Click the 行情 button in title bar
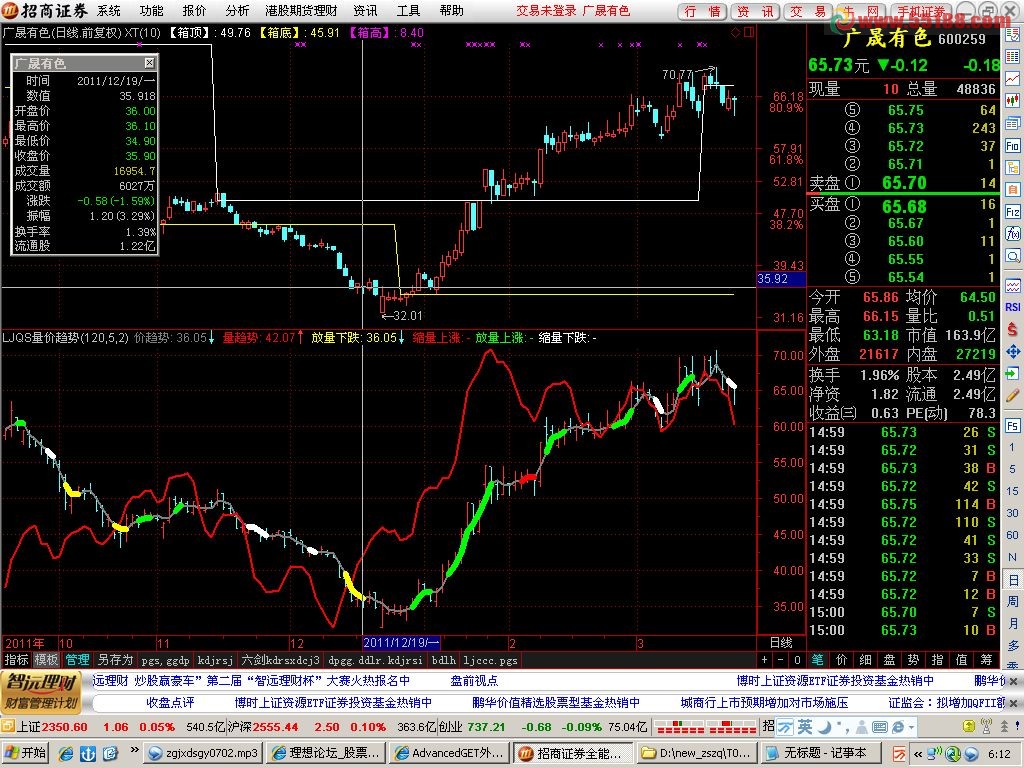Screen dimensions: 1024x768 [702, 11]
